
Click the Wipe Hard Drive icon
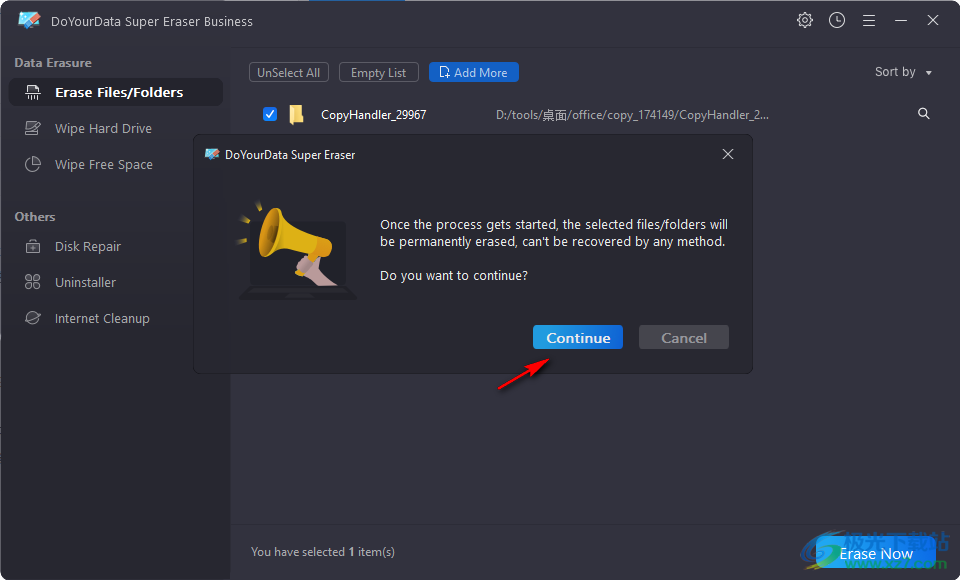[x=32, y=128]
